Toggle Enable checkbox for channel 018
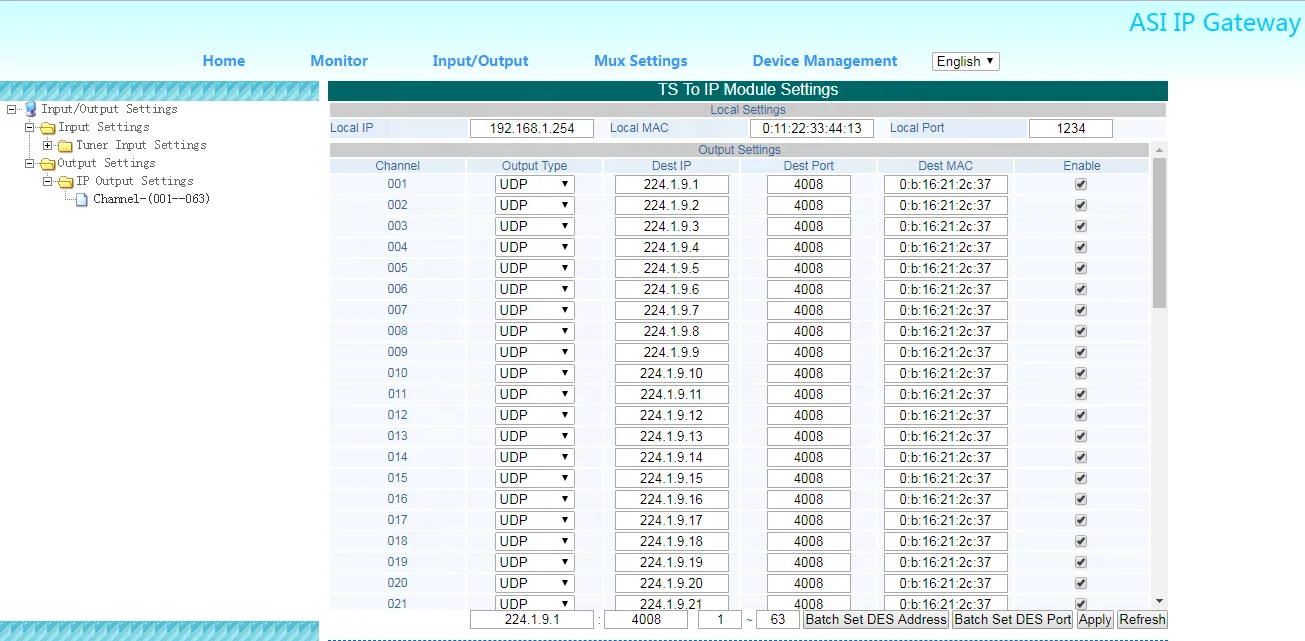1305x641 pixels. coord(1081,541)
